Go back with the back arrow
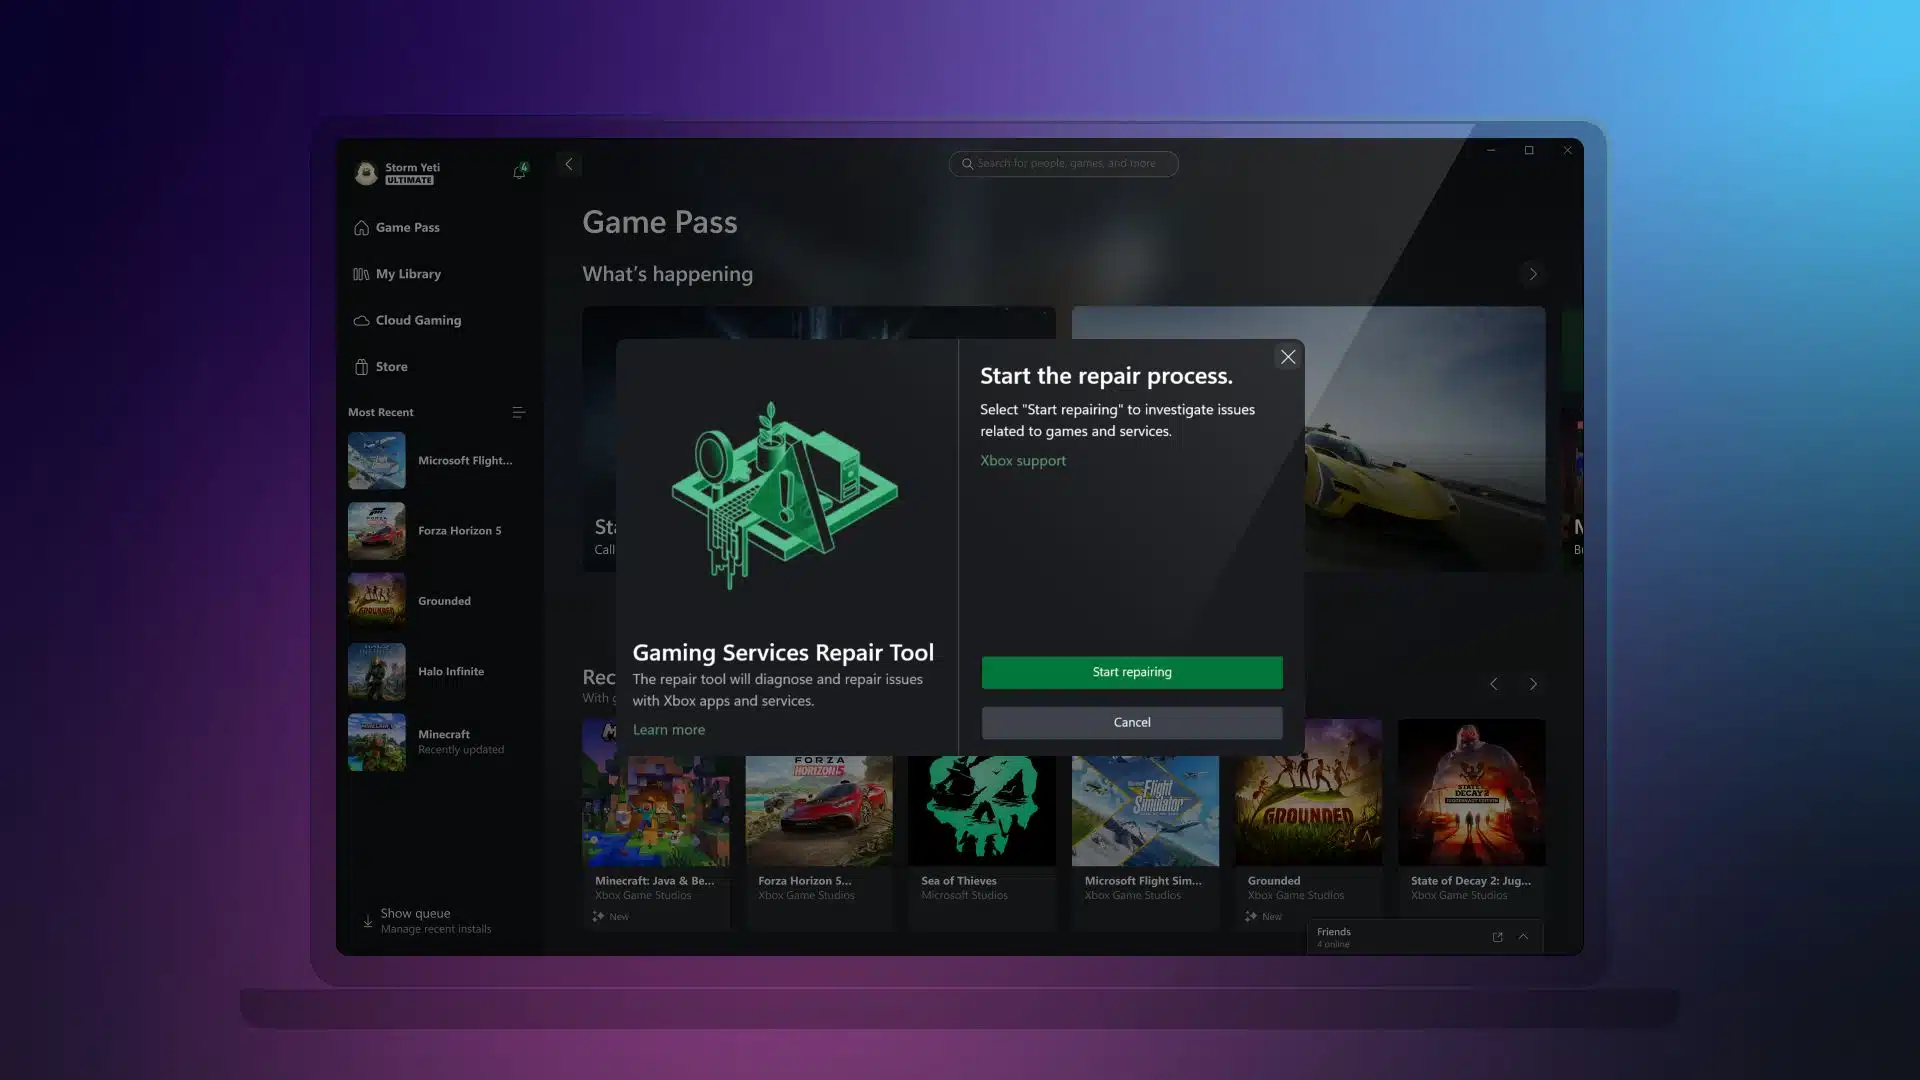Screen dimensions: 1920x1080 569,164
